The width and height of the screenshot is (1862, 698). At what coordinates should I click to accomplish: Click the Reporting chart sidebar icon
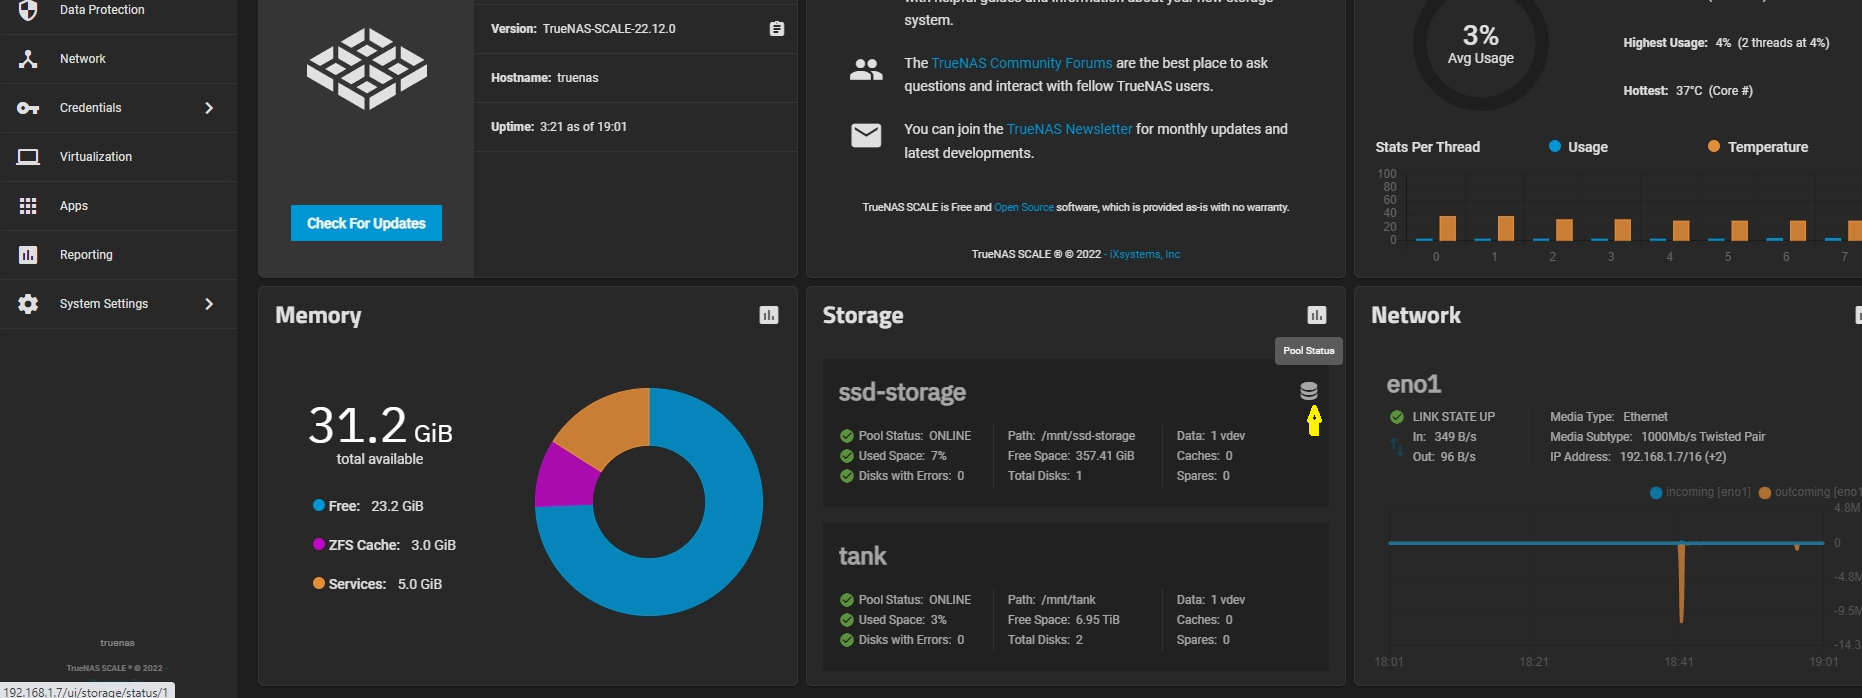tap(28, 255)
